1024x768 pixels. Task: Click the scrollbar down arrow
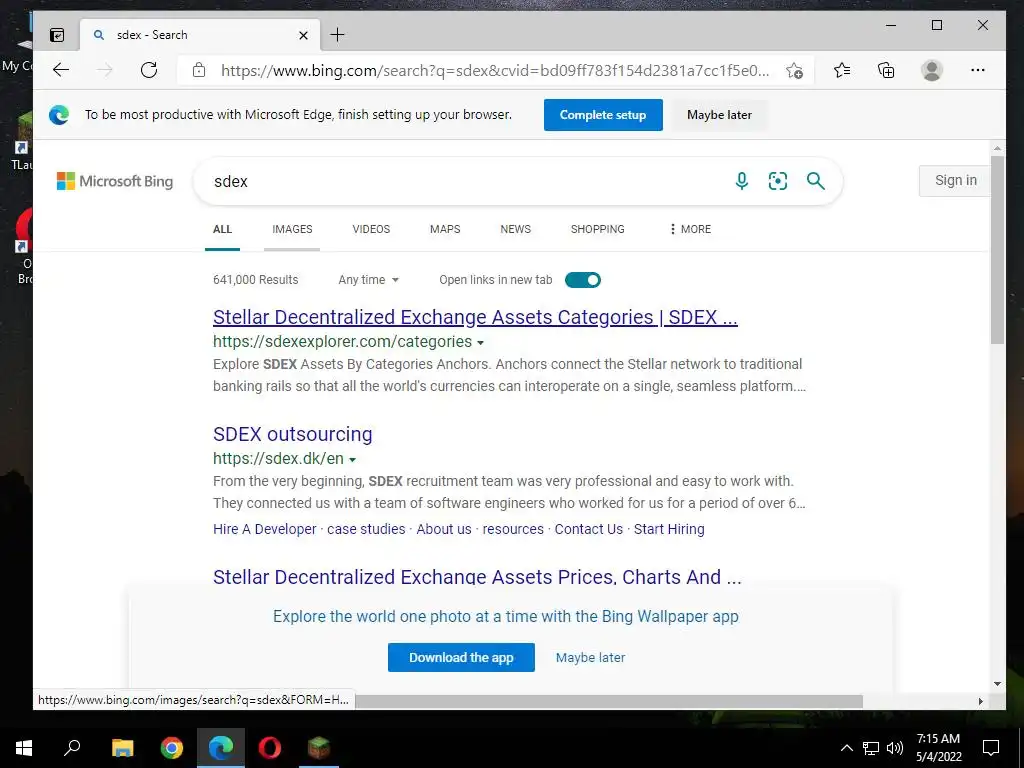[997, 684]
